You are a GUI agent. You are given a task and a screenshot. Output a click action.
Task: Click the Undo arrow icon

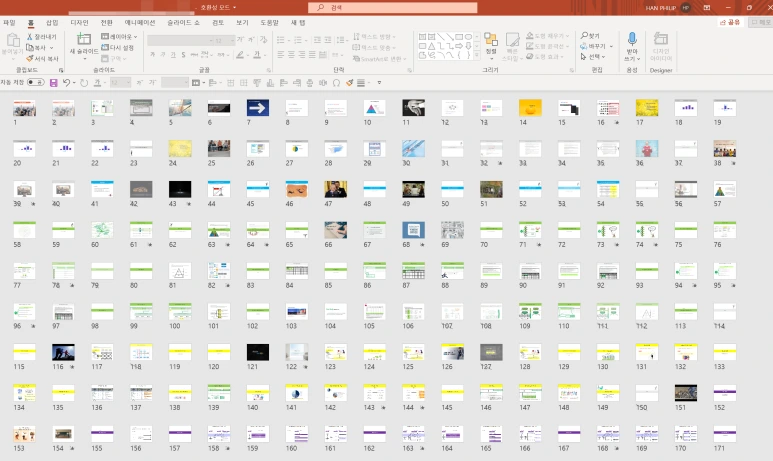pyautogui.click(x=66, y=83)
